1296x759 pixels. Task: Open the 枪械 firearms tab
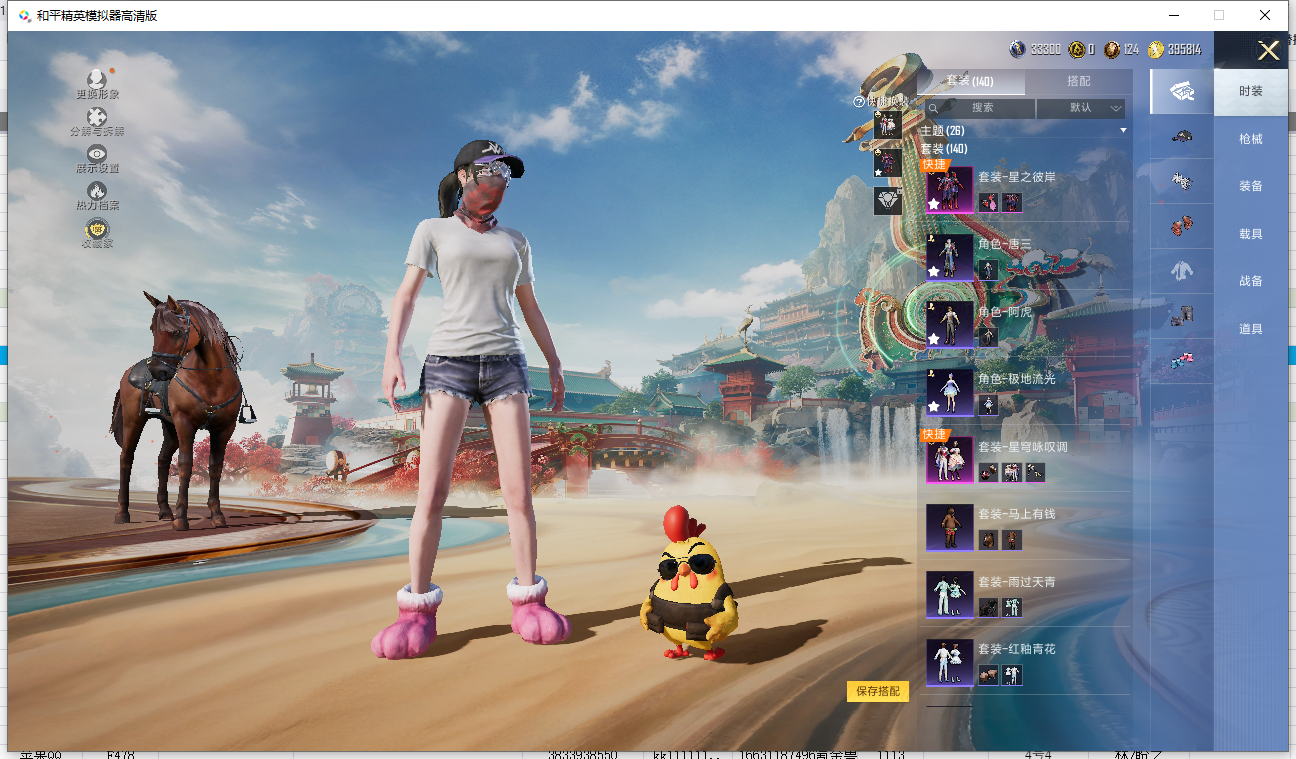tap(1251, 139)
